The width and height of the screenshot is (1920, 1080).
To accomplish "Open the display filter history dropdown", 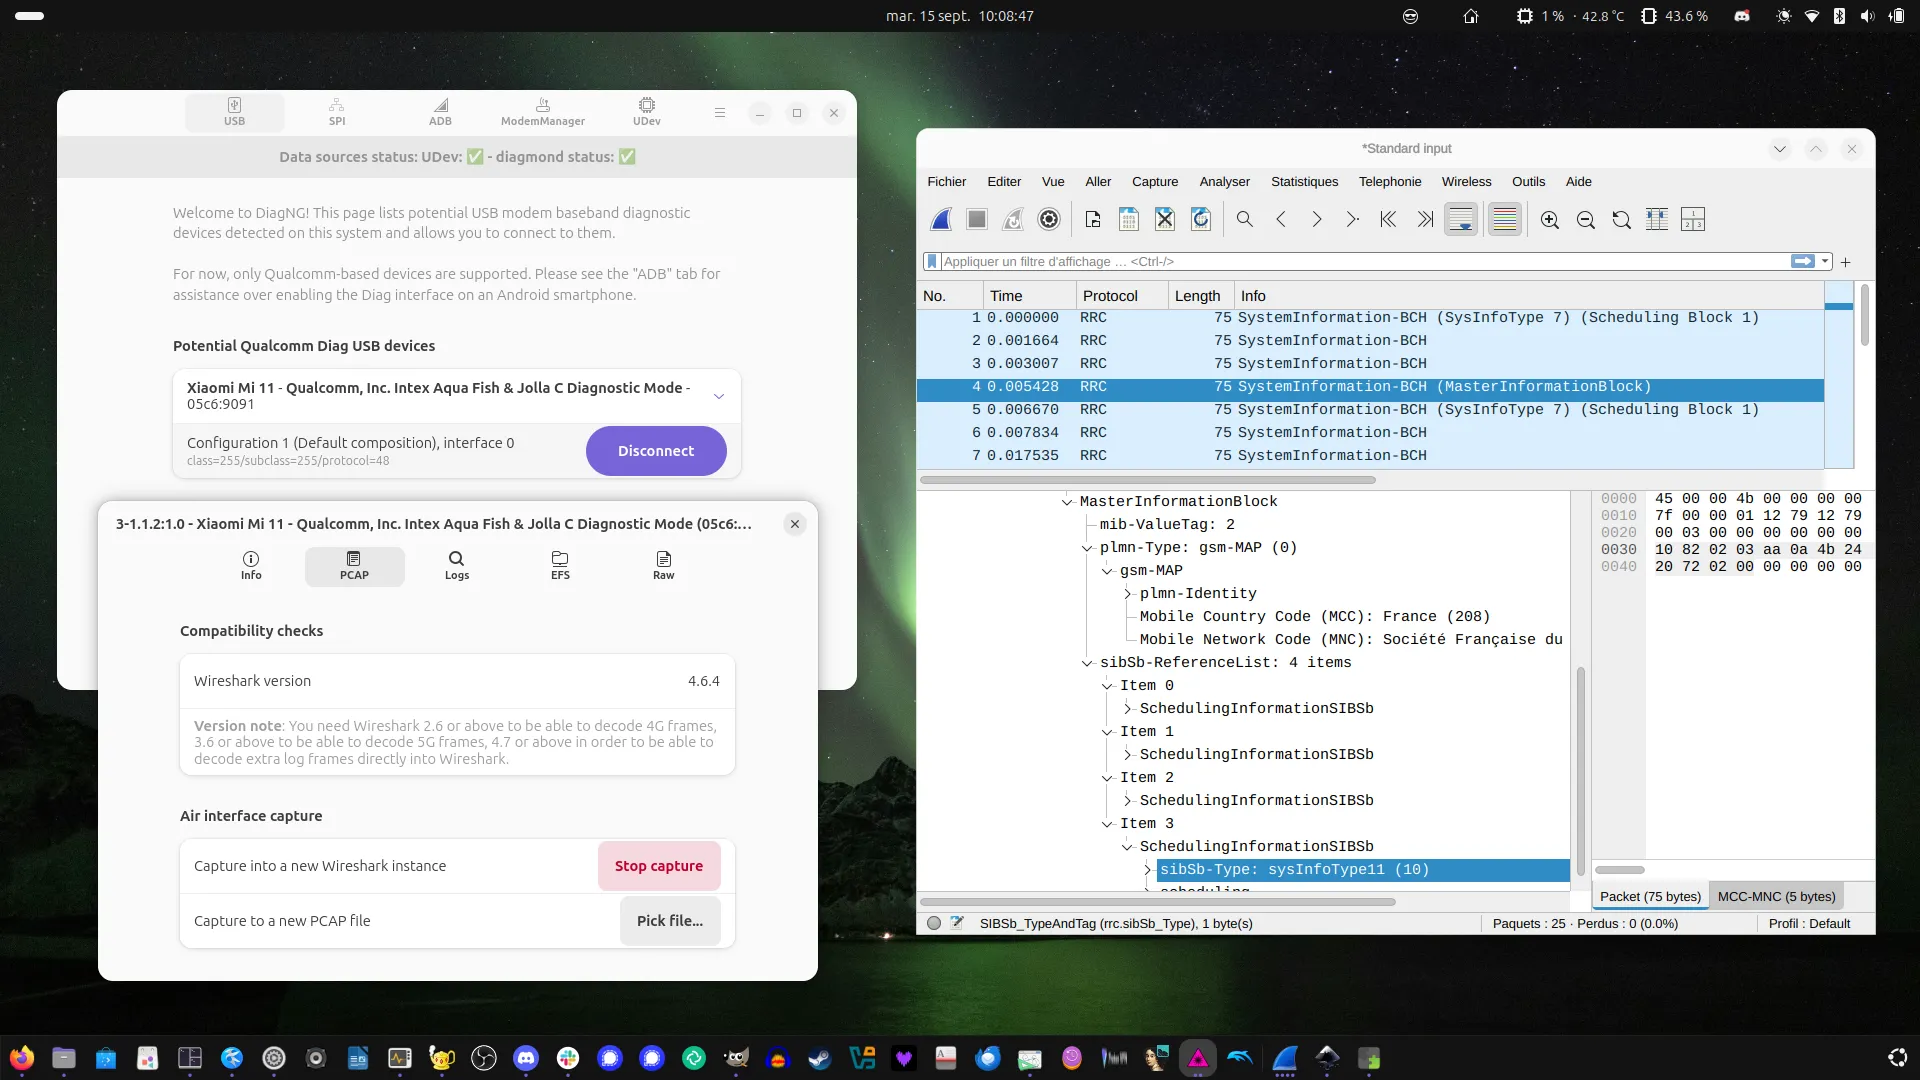I will [x=1826, y=261].
